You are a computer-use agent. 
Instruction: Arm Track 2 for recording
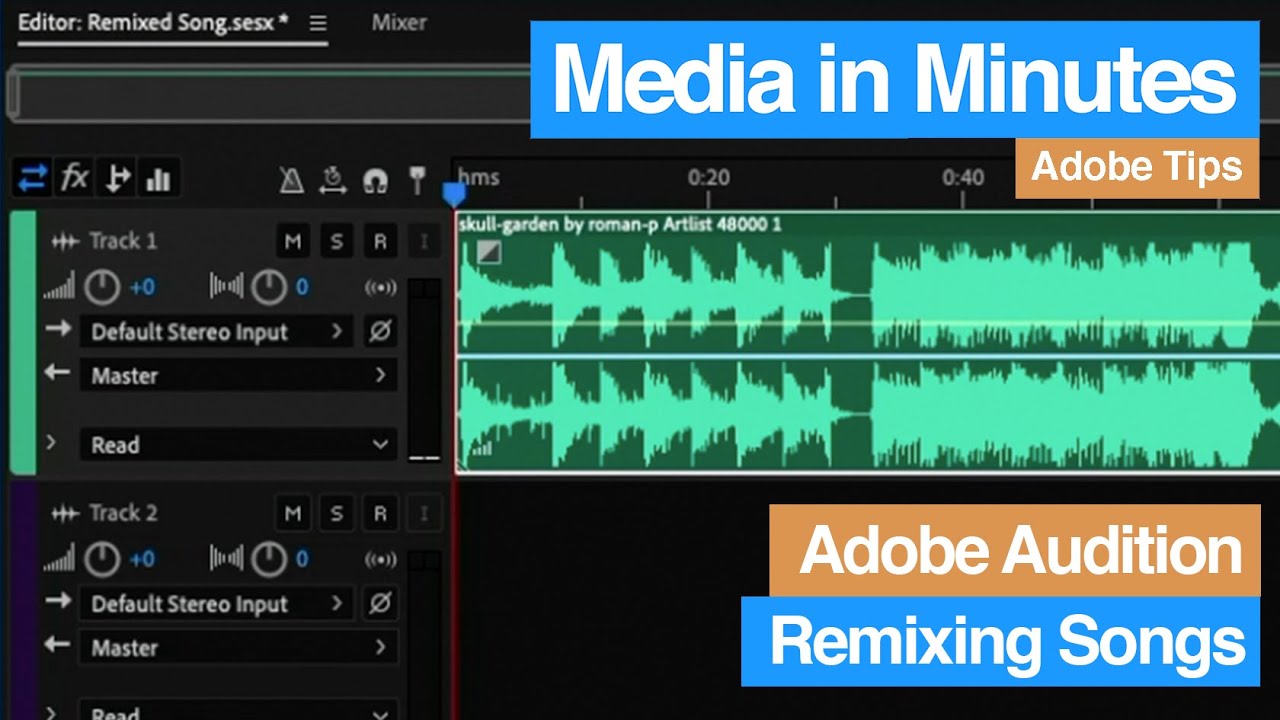(380, 514)
